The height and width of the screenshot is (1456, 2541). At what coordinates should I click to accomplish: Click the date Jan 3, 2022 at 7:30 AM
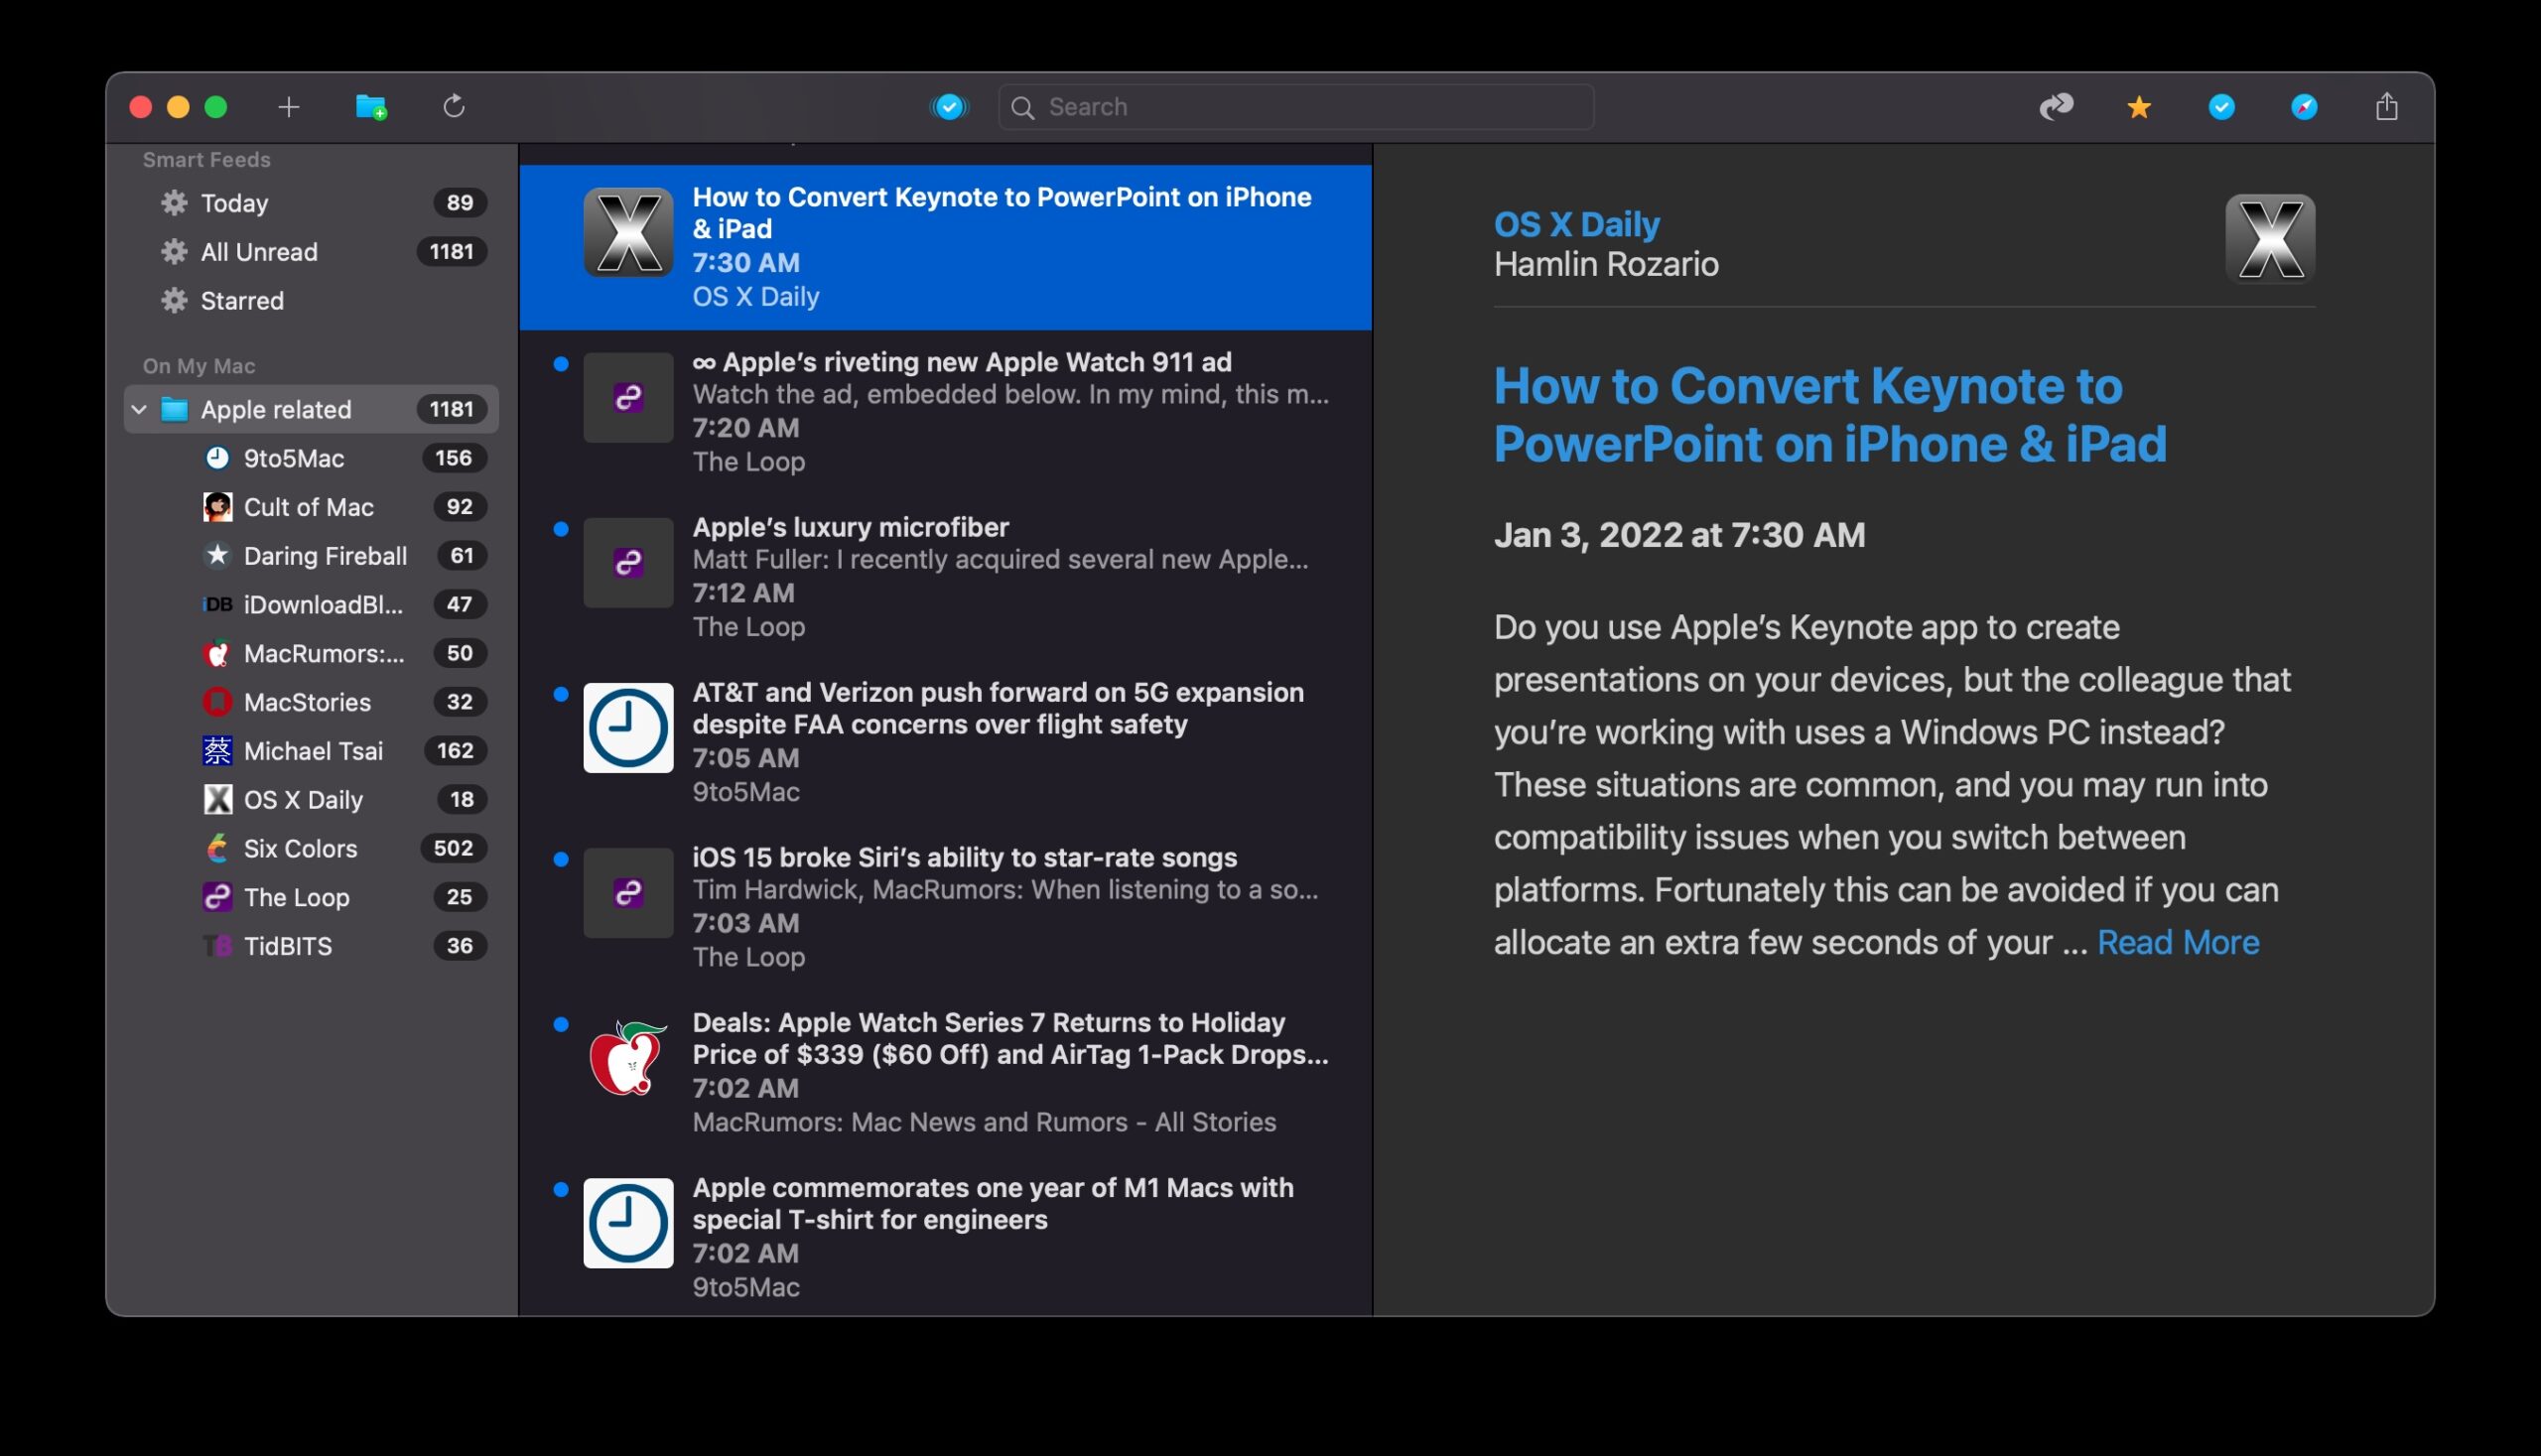pos(1679,535)
